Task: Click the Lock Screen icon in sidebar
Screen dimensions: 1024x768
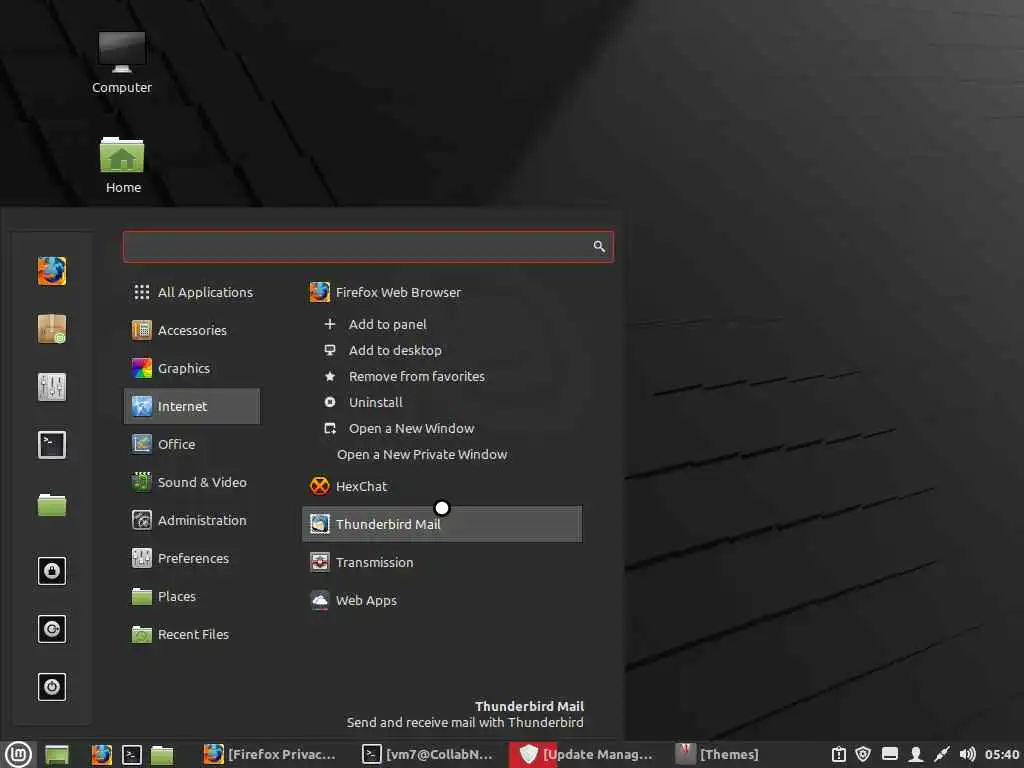Action: pos(52,571)
